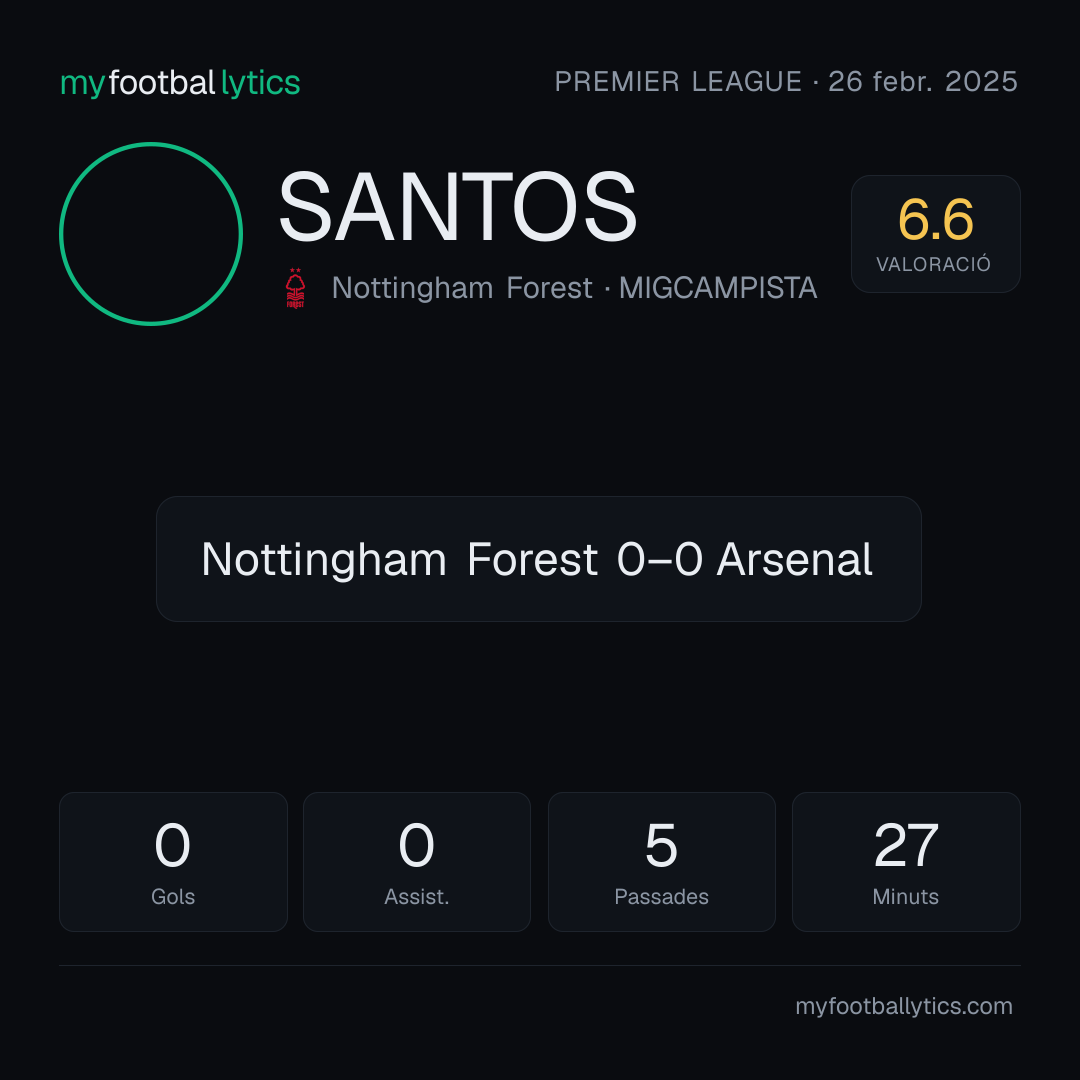Click the 26 febr. 2025 date text
1080x1080 pixels.
(923, 81)
